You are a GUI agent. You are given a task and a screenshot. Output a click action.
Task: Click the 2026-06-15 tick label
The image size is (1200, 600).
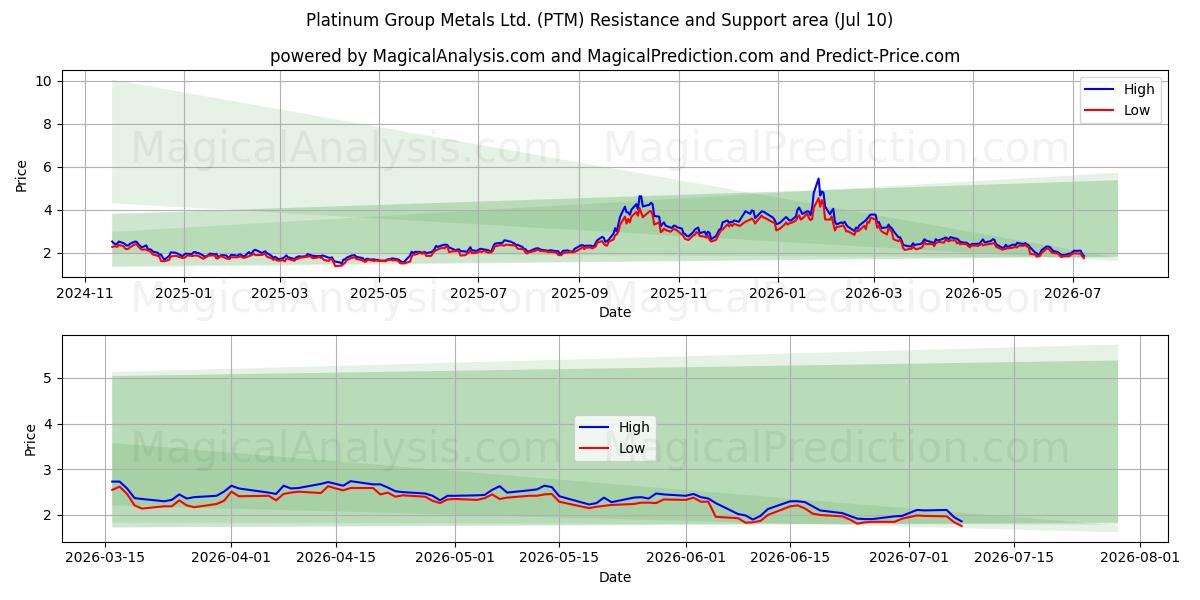click(790, 558)
